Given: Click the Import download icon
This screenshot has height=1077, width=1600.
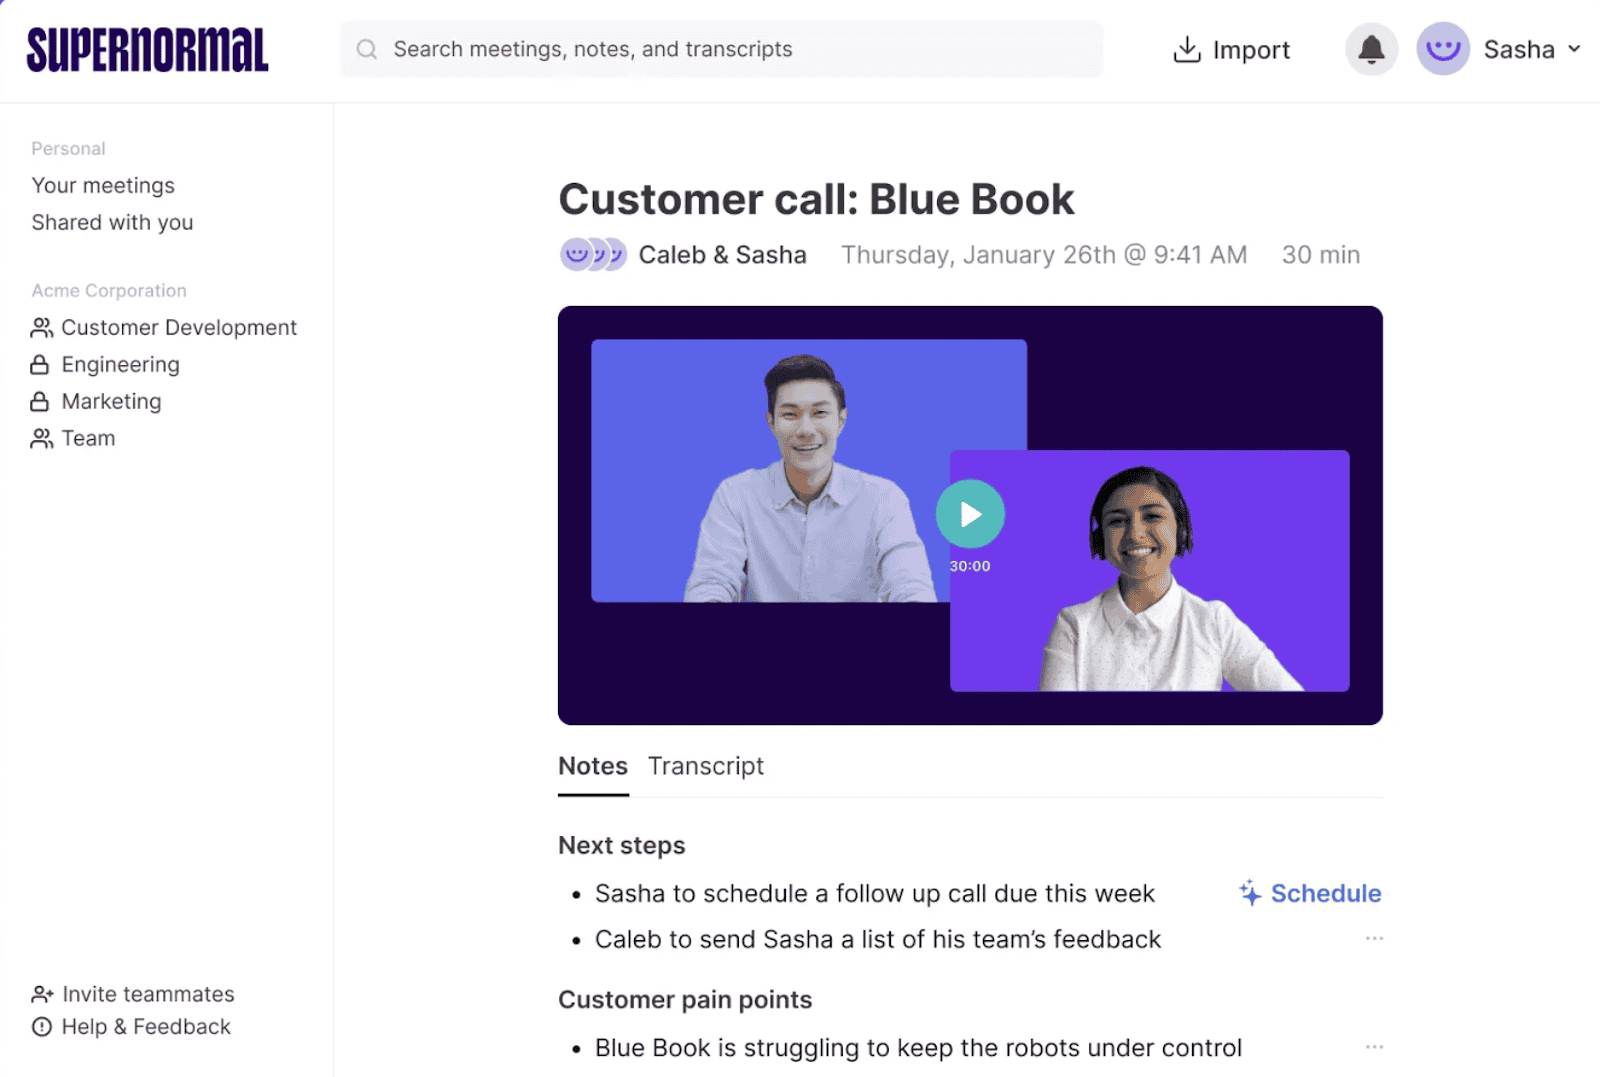Looking at the screenshot, I should pyautogui.click(x=1186, y=49).
